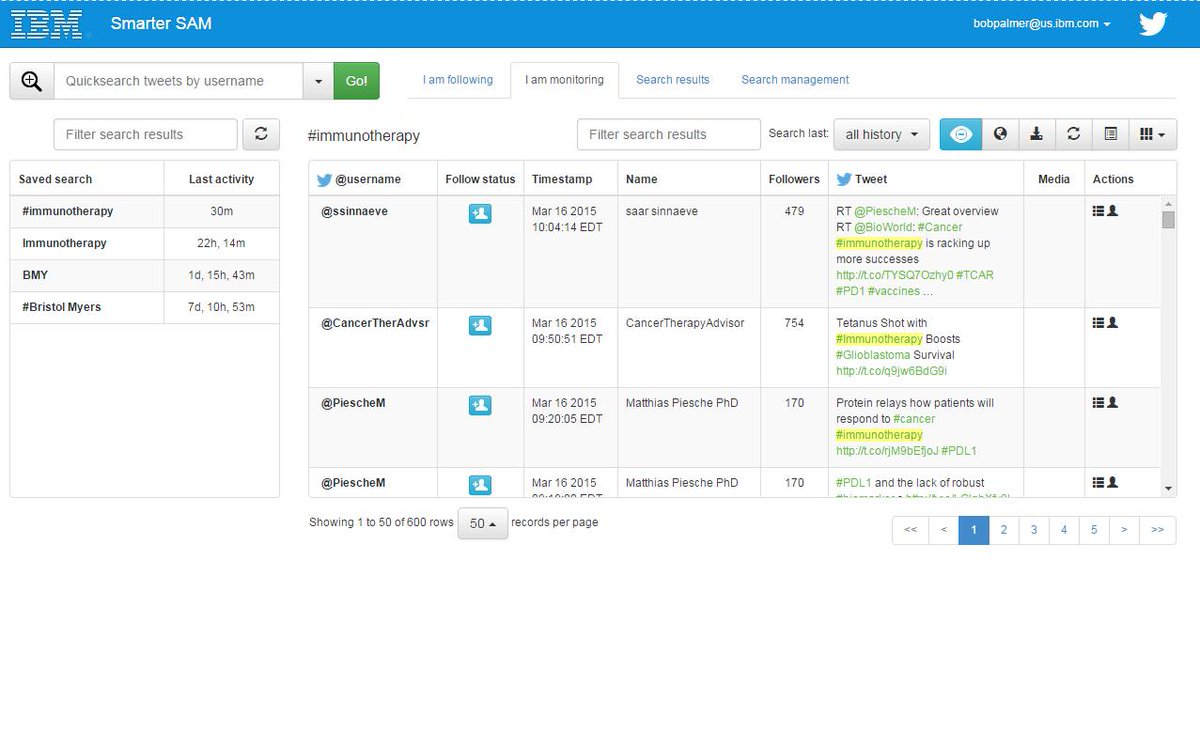Click the magnifier icon beside quicksearch box
The height and width of the screenshot is (747, 1200).
click(x=32, y=81)
